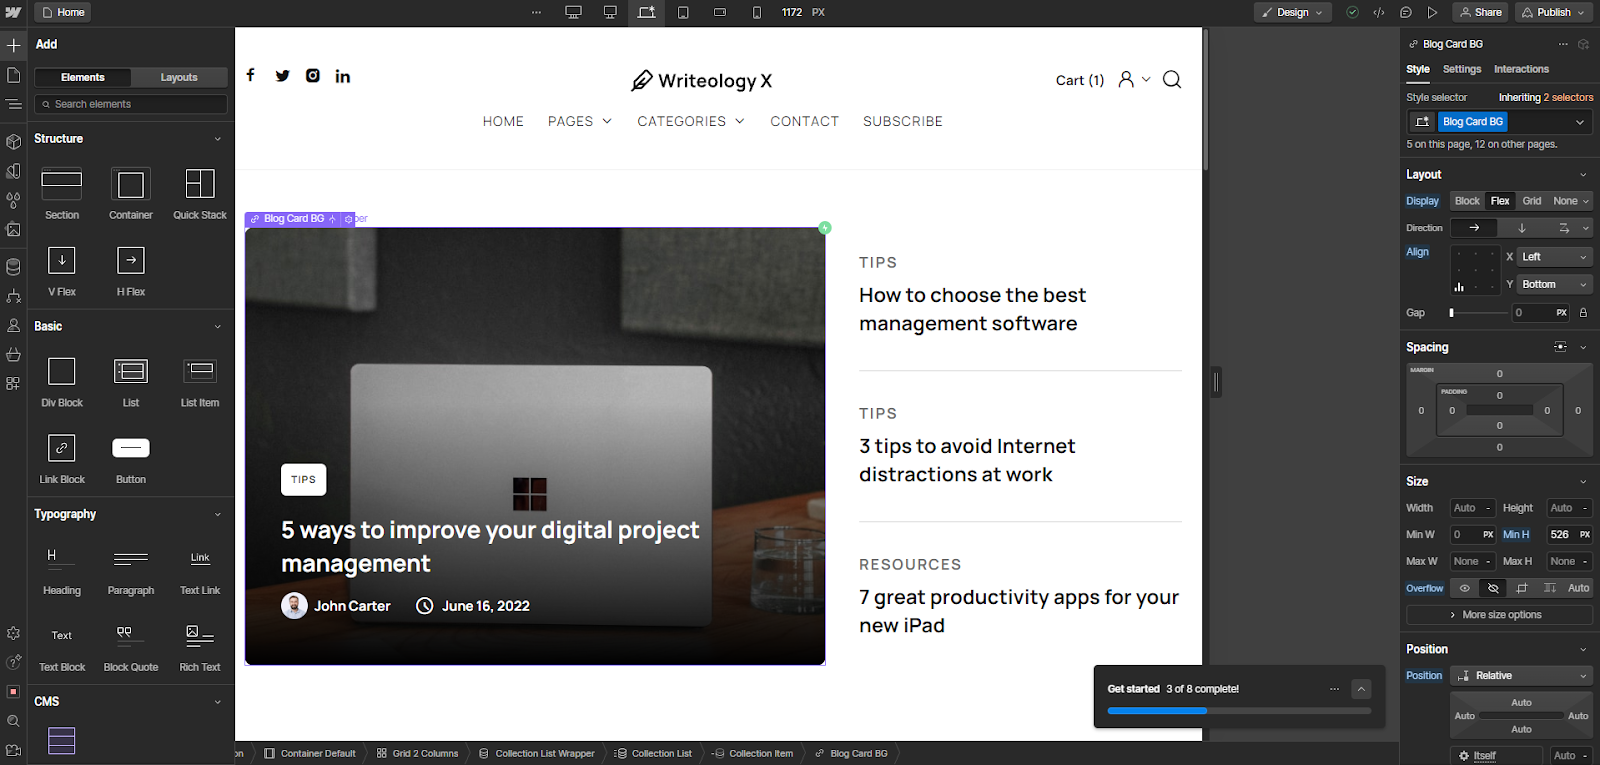
Task: Set display to Block
Action: (x=1467, y=201)
